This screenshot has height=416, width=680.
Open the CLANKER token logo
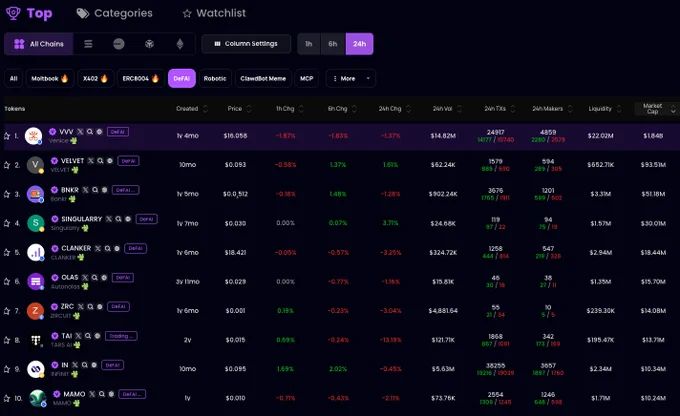click(36, 252)
